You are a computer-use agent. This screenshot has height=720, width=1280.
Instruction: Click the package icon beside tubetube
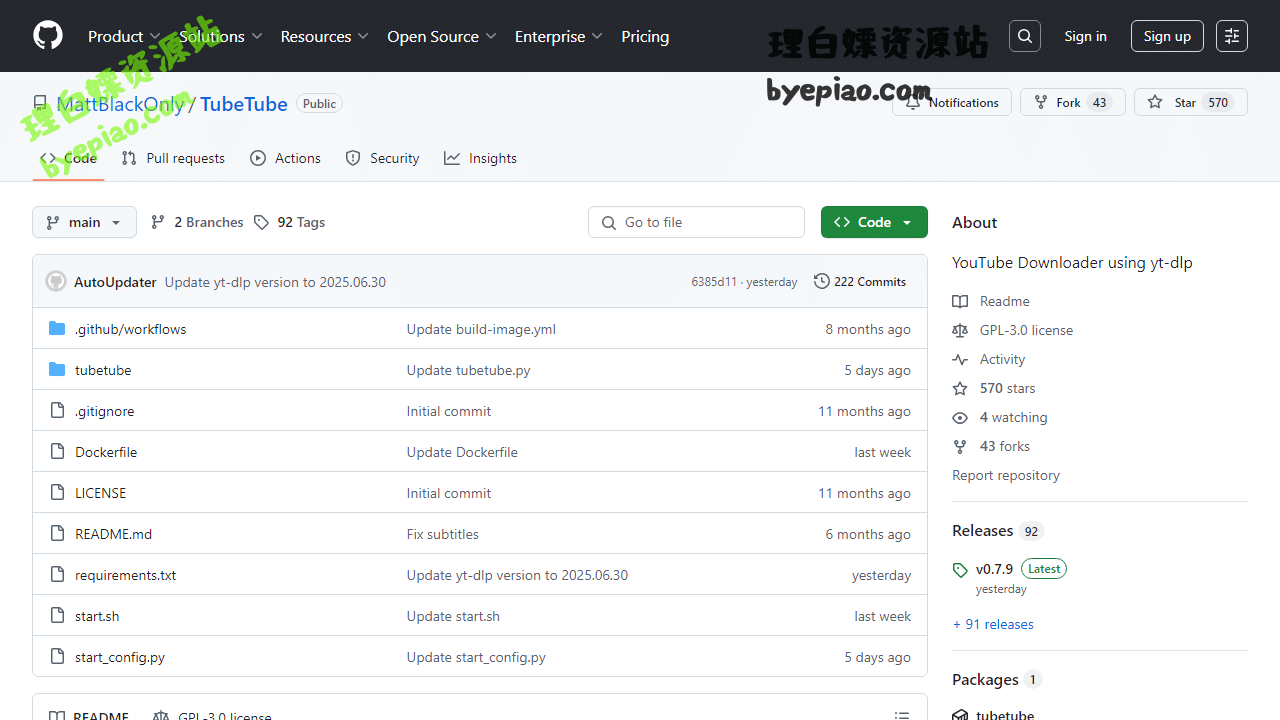960,716
